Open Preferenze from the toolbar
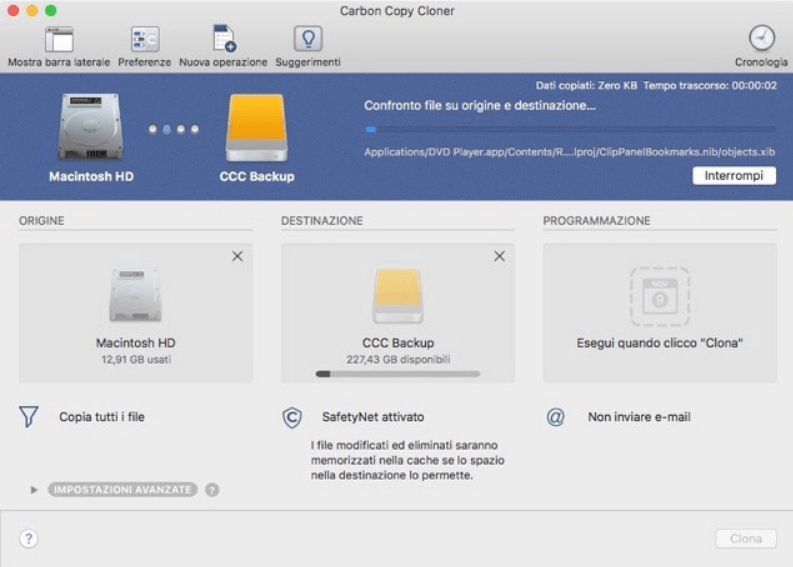This screenshot has height=567, width=793. coord(145,39)
